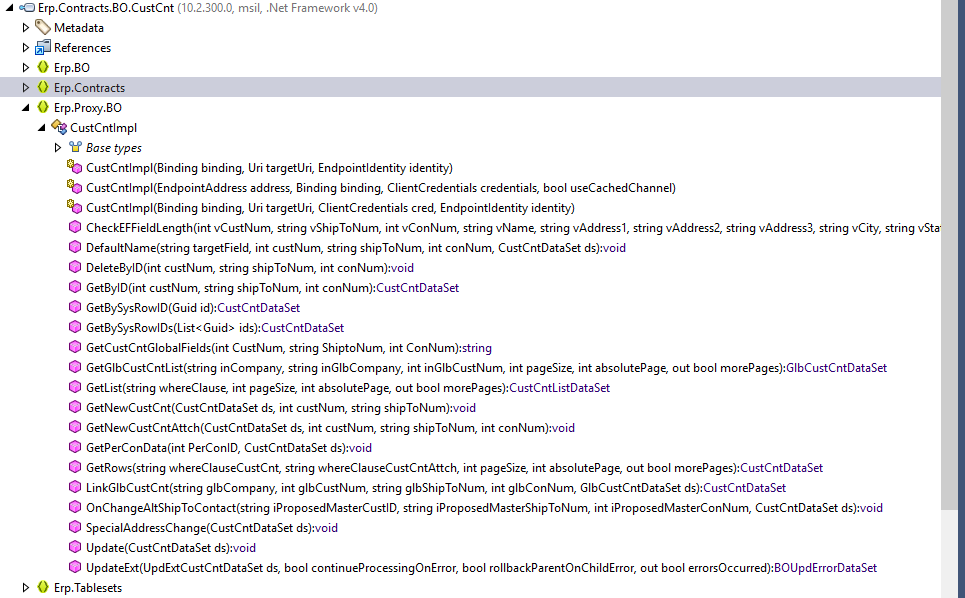Select the Metadata tree item
This screenshot has width=965, height=598.
click(79, 28)
